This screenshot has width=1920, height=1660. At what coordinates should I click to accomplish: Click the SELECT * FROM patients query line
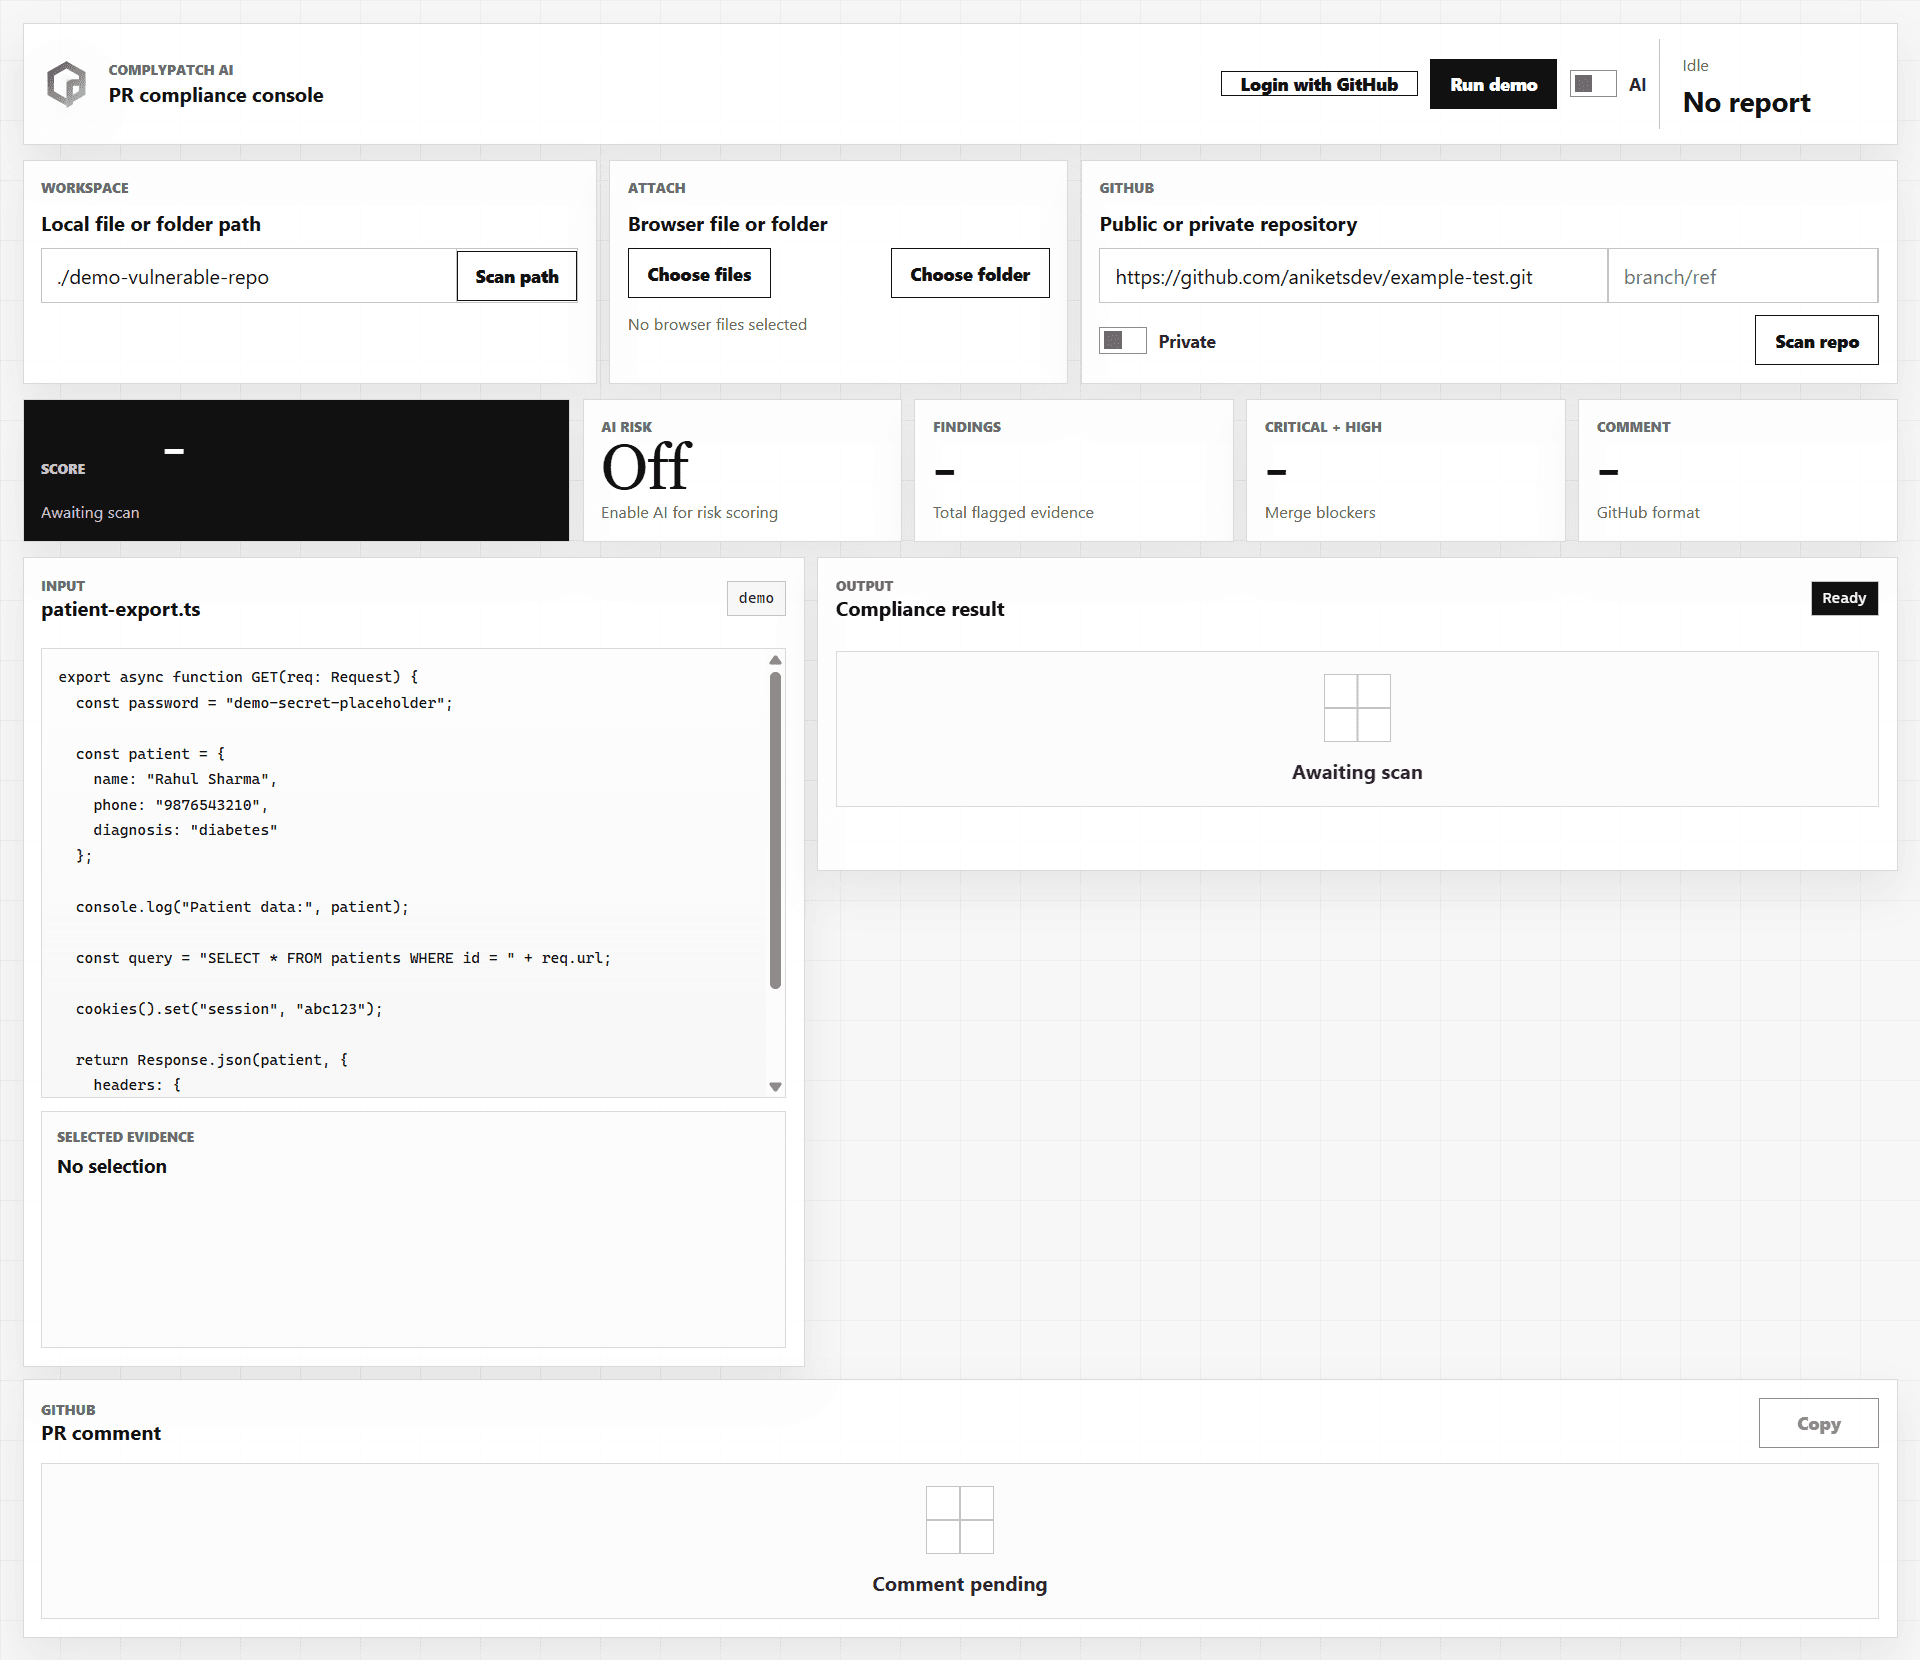[x=343, y=958]
